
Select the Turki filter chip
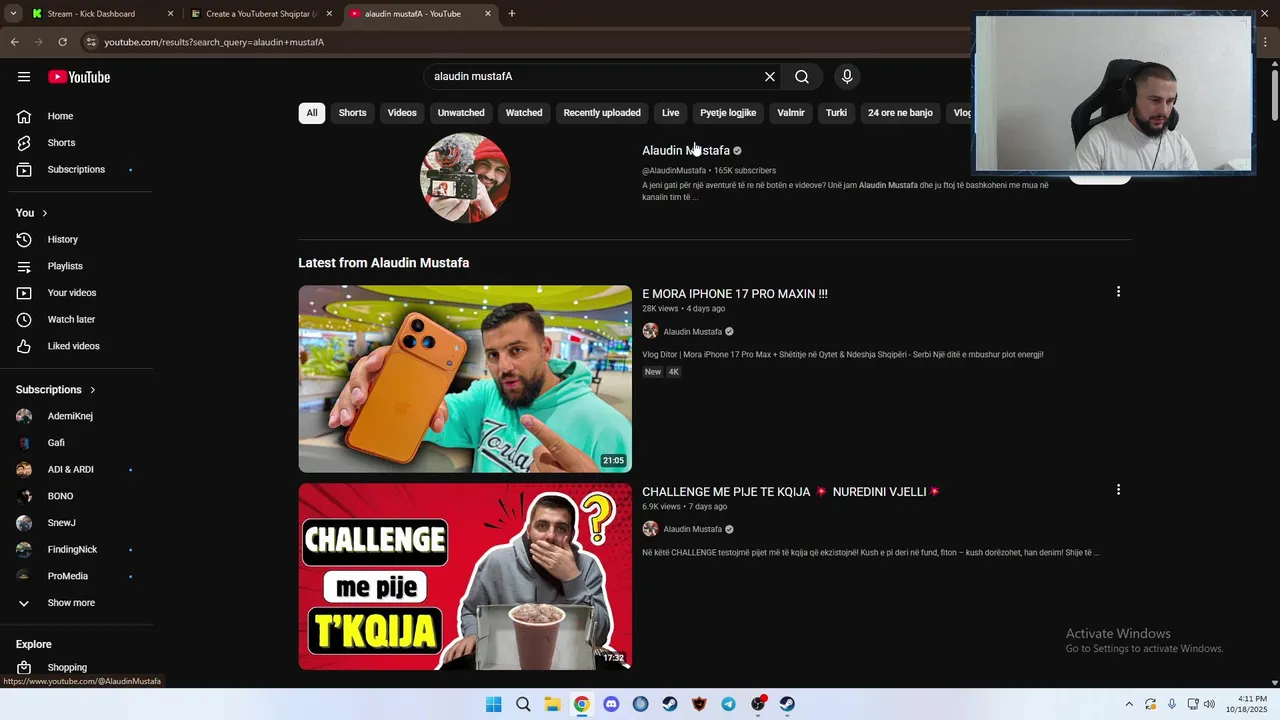pos(836,113)
